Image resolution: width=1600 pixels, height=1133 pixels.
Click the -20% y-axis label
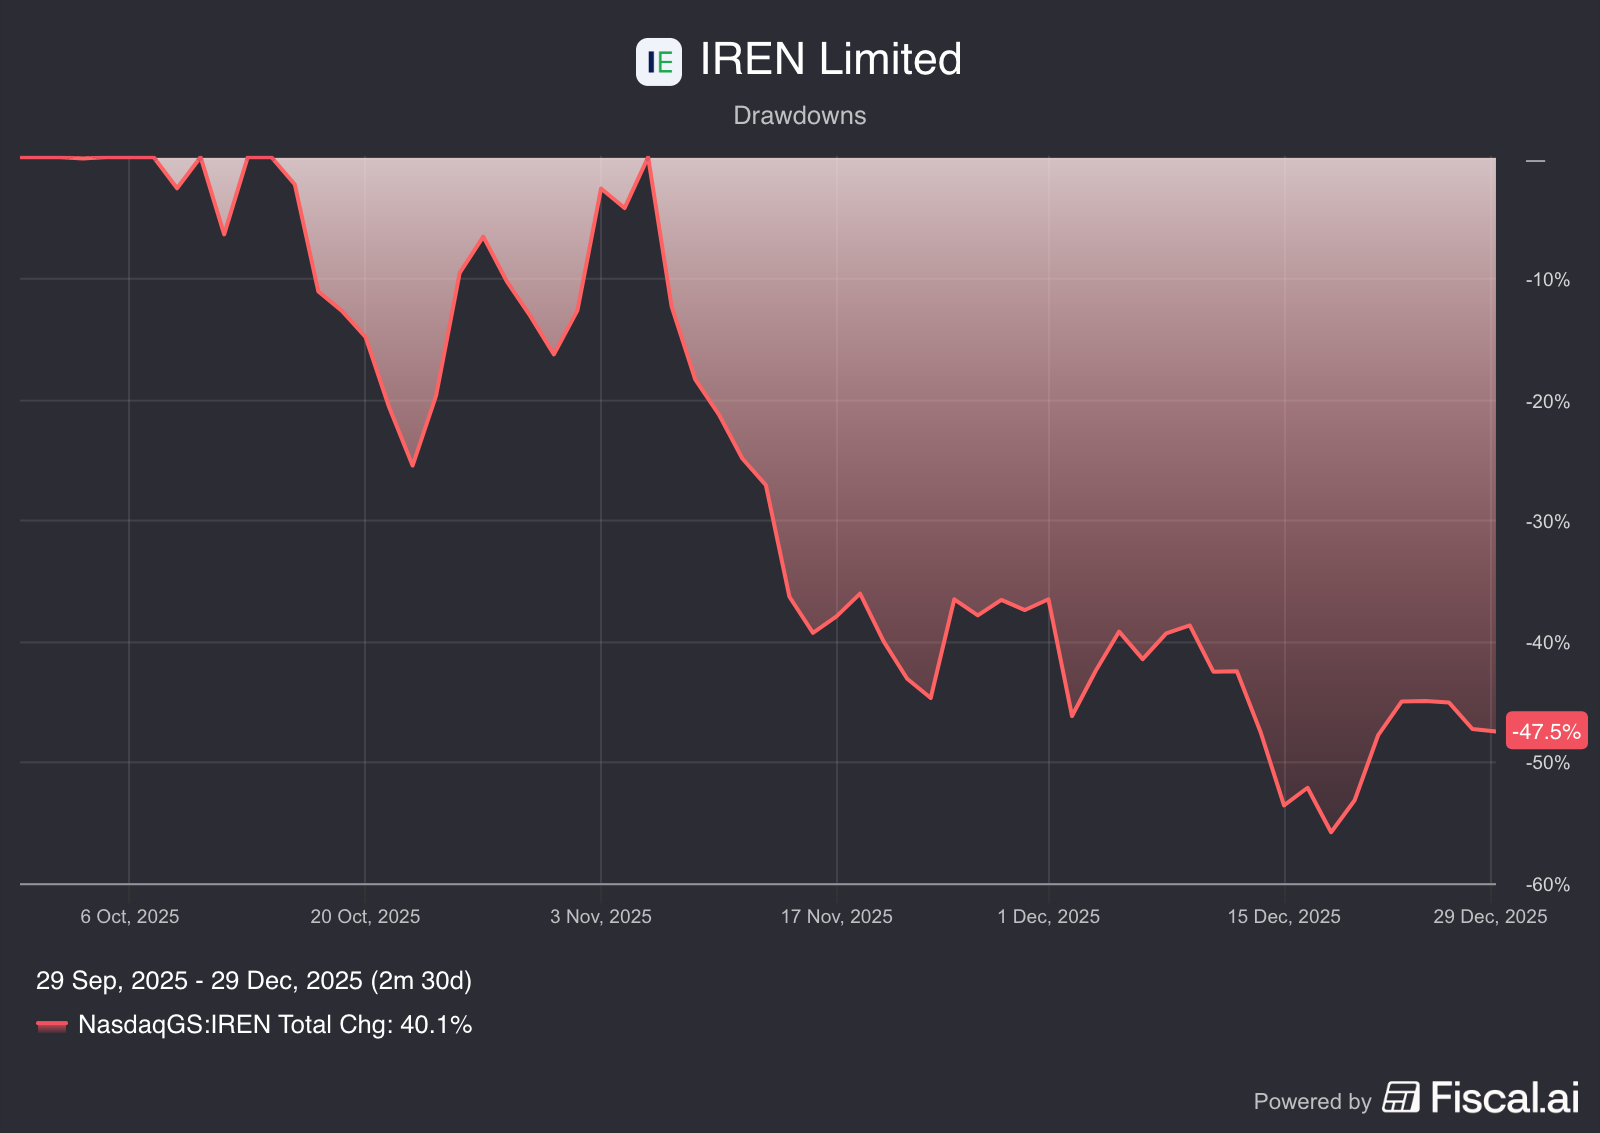[1548, 402]
